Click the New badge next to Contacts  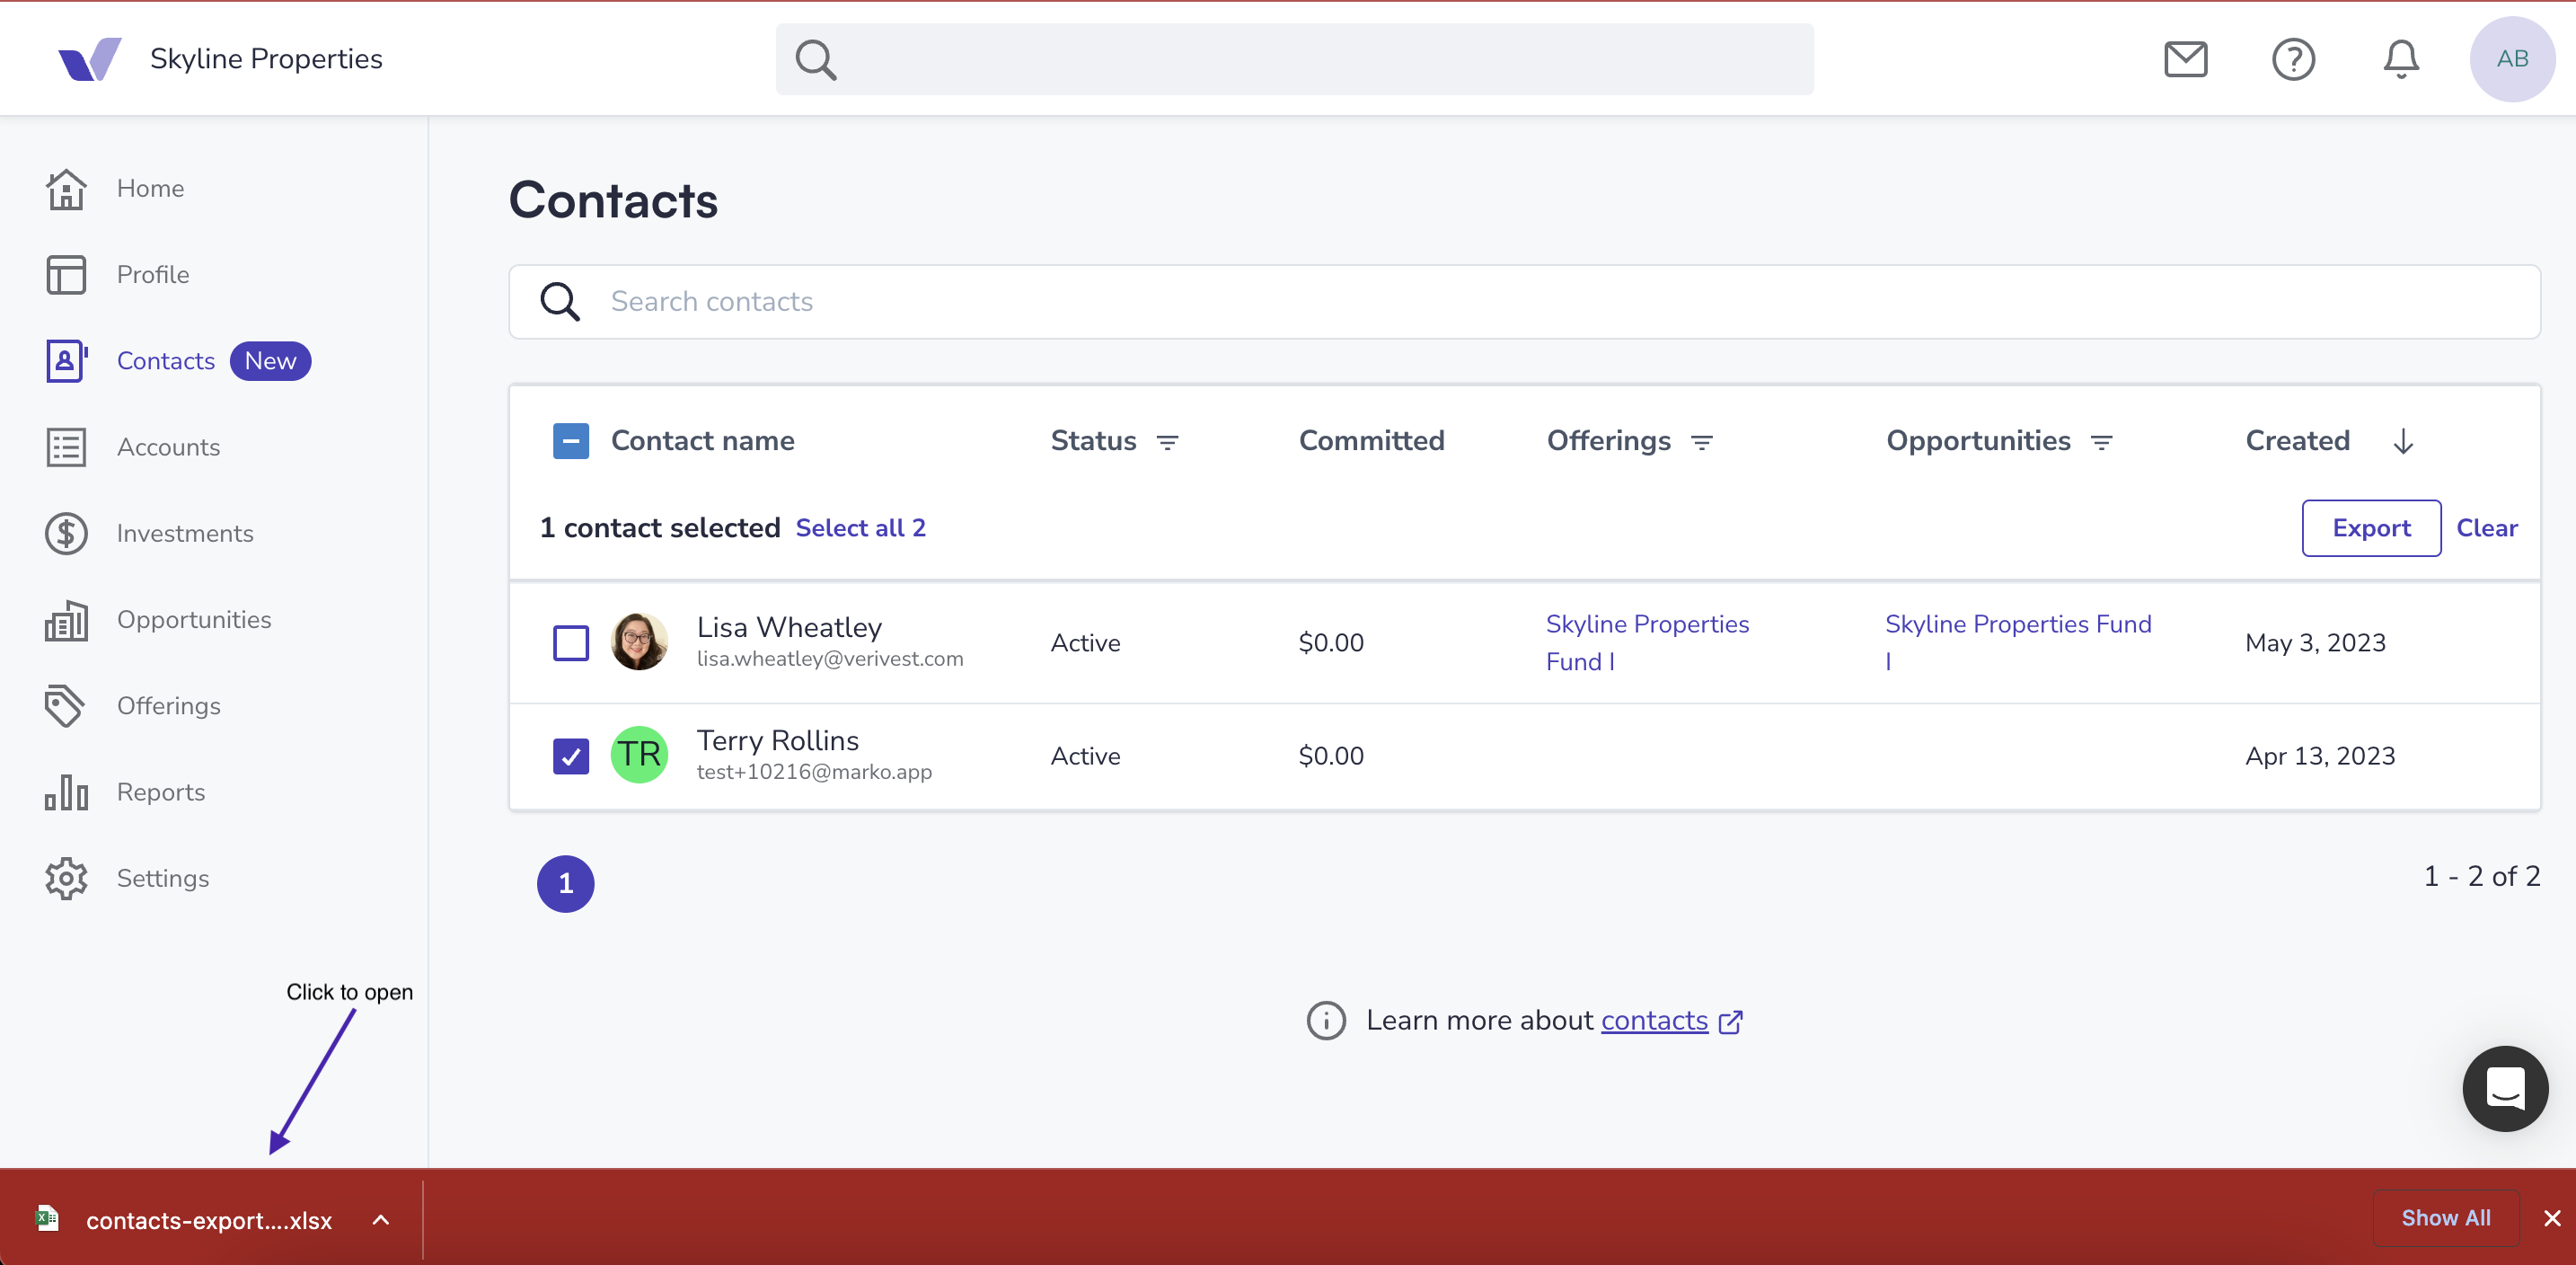270,361
